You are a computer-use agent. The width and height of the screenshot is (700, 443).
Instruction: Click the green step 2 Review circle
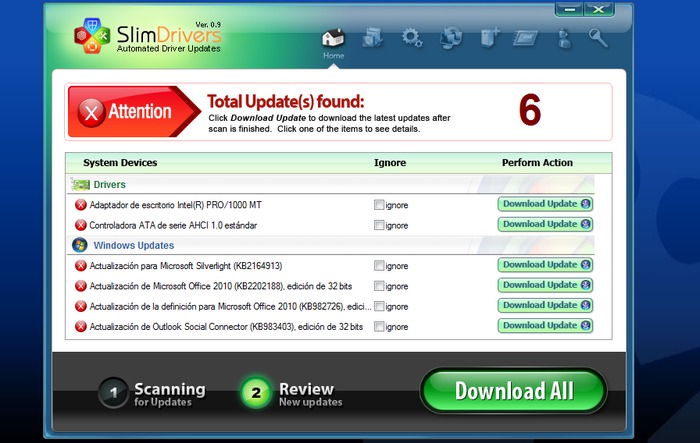(256, 393)
